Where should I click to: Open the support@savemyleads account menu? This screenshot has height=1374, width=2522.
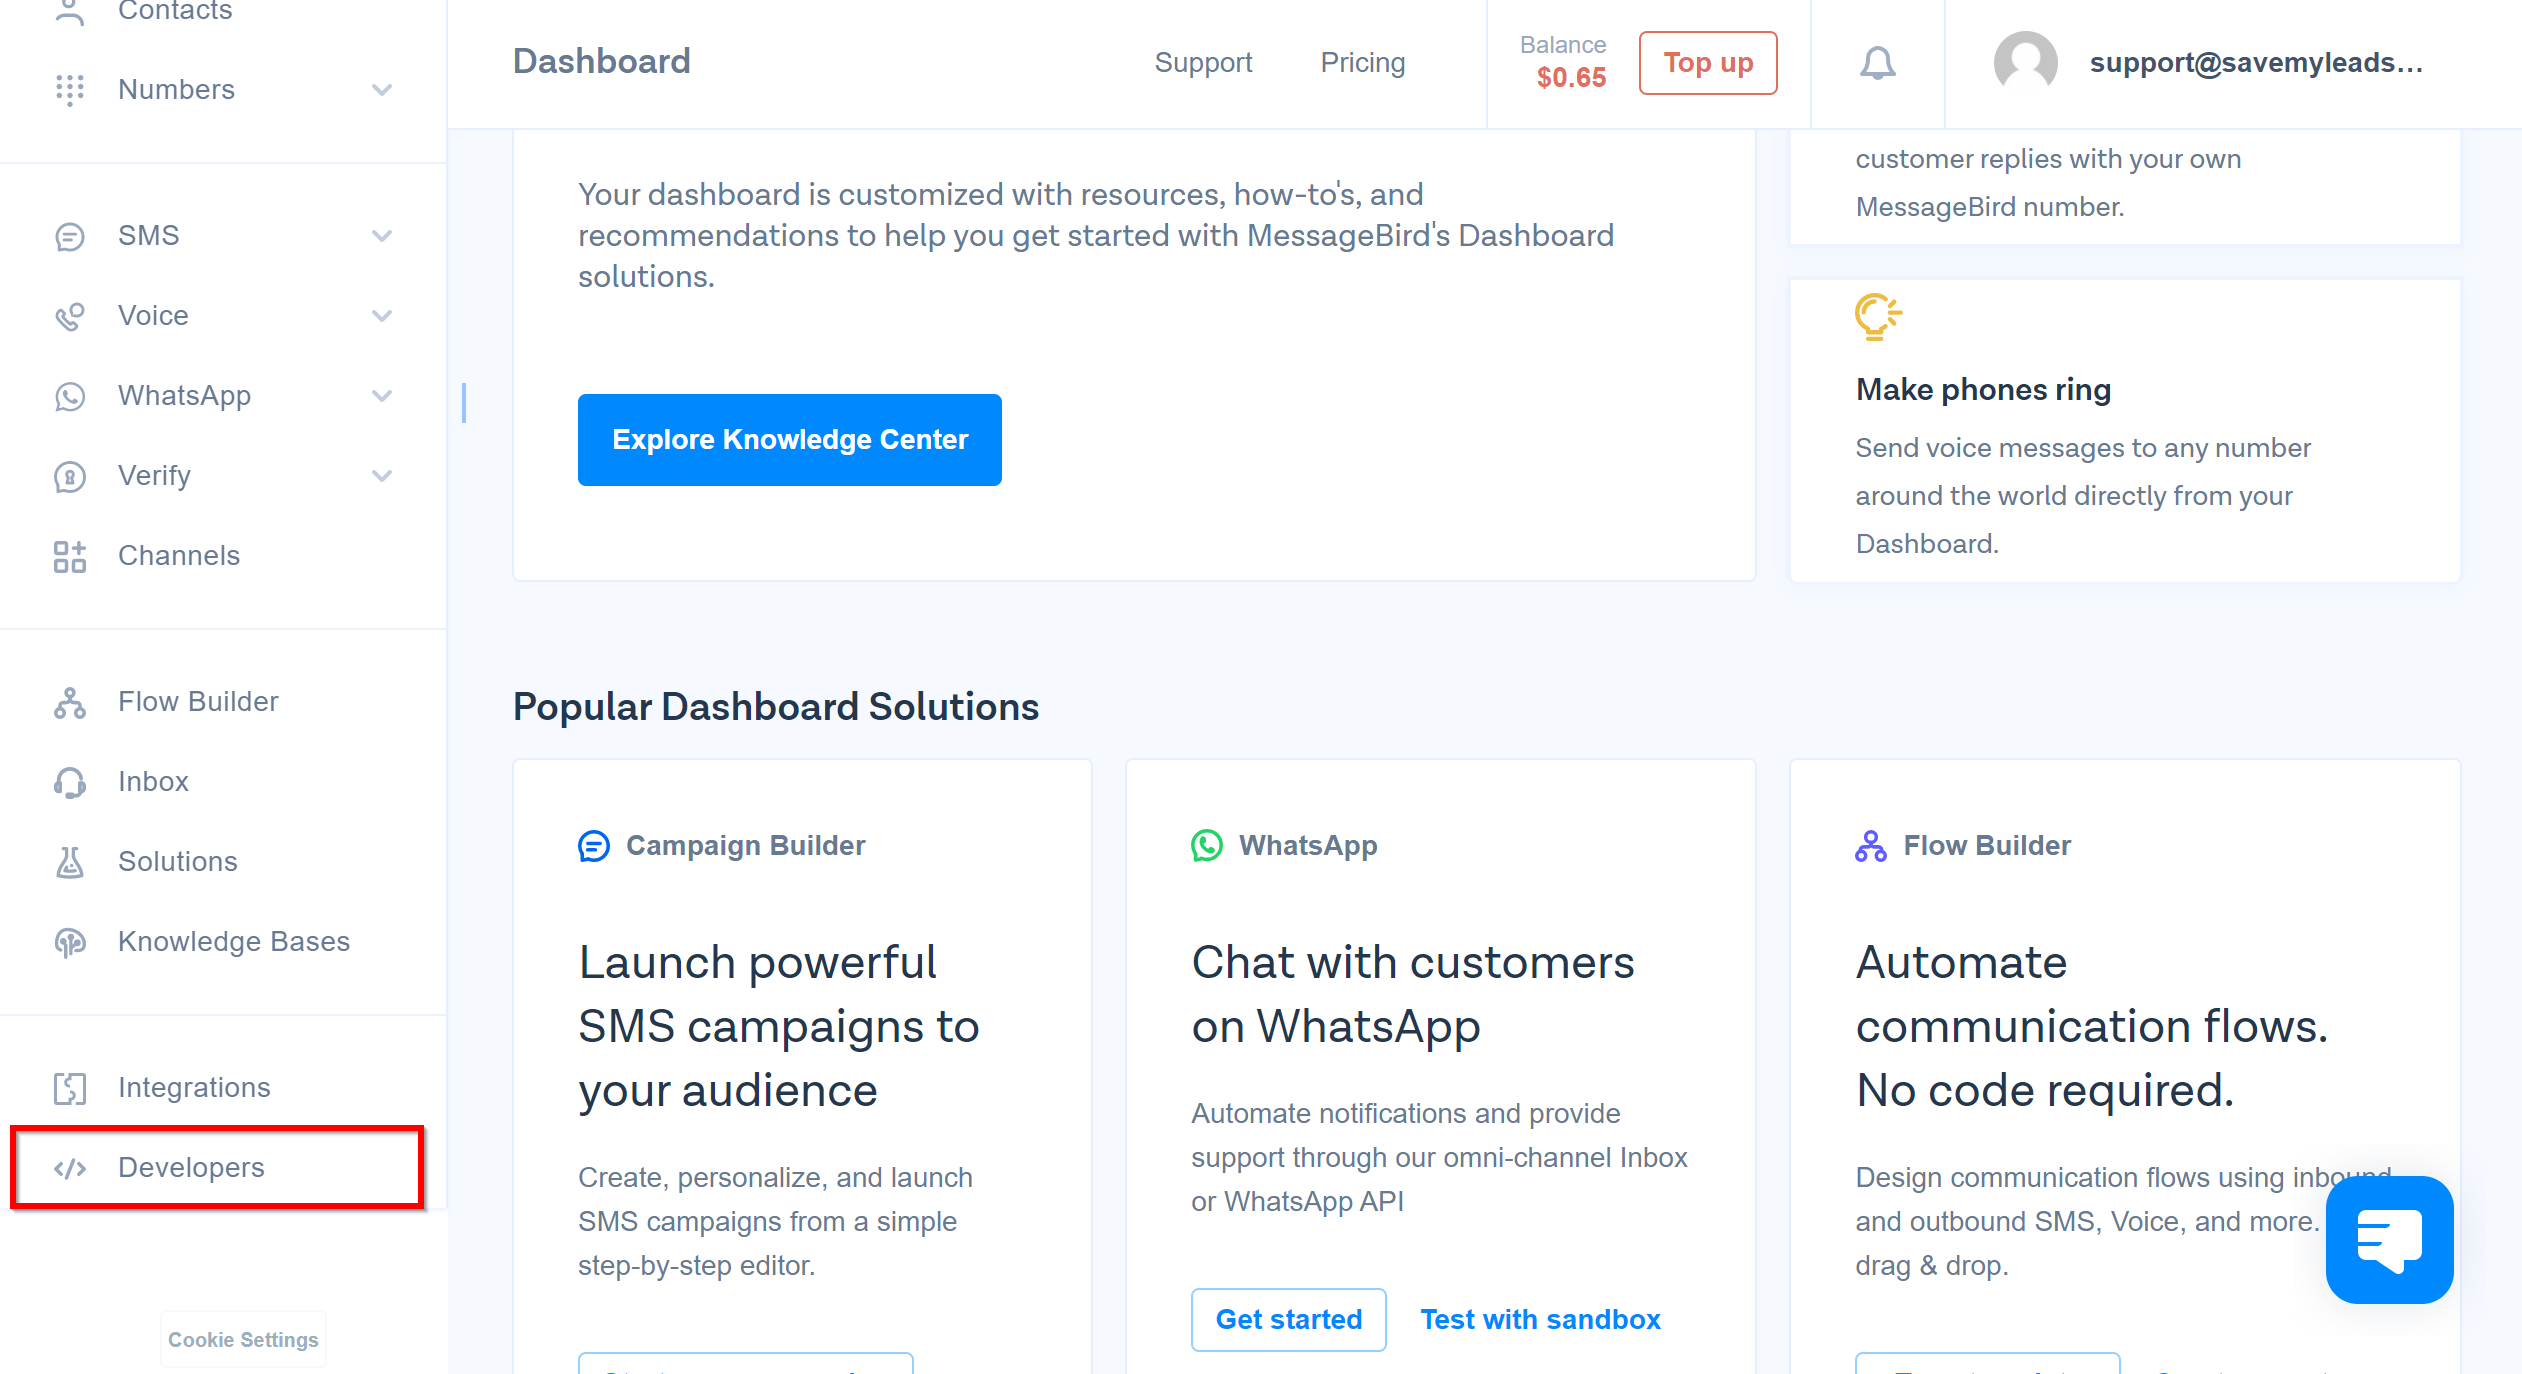(2256, 63)
